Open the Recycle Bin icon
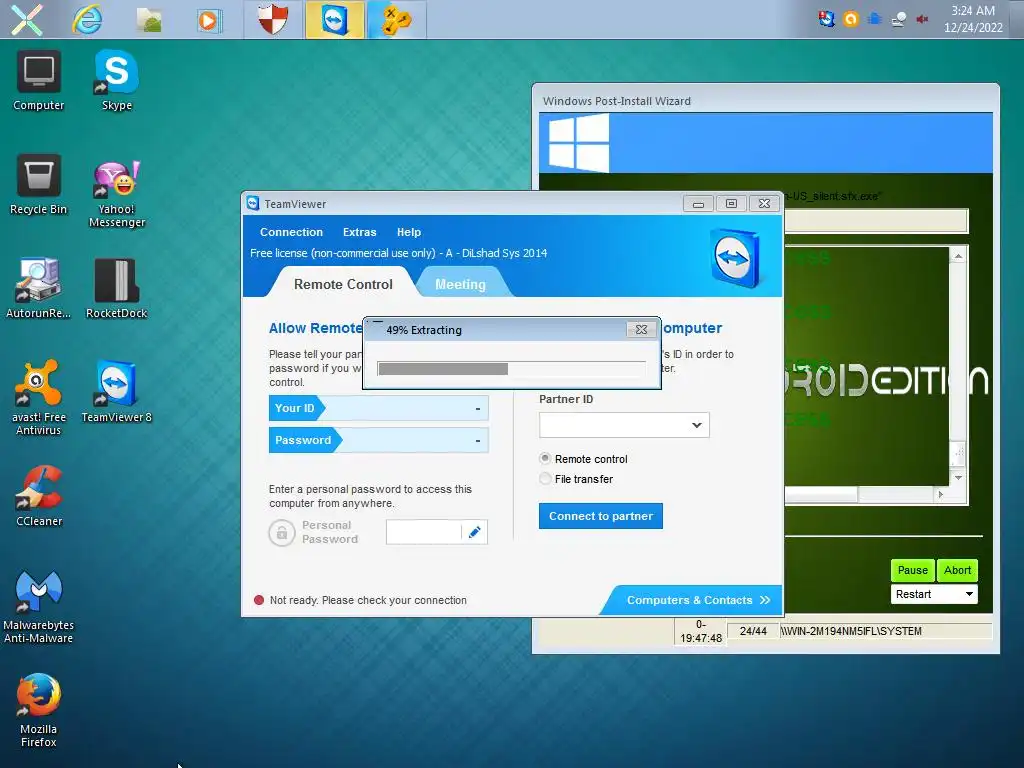1024x768 pixels. 39,184
